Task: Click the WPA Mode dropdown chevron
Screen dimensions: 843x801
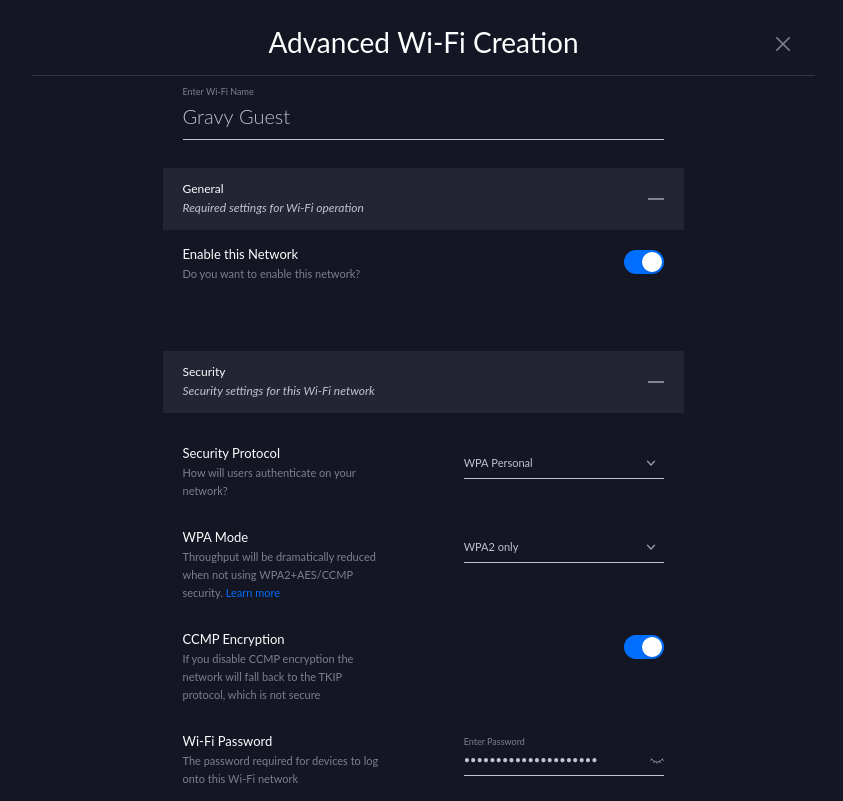Action: [x=651, y=547]
